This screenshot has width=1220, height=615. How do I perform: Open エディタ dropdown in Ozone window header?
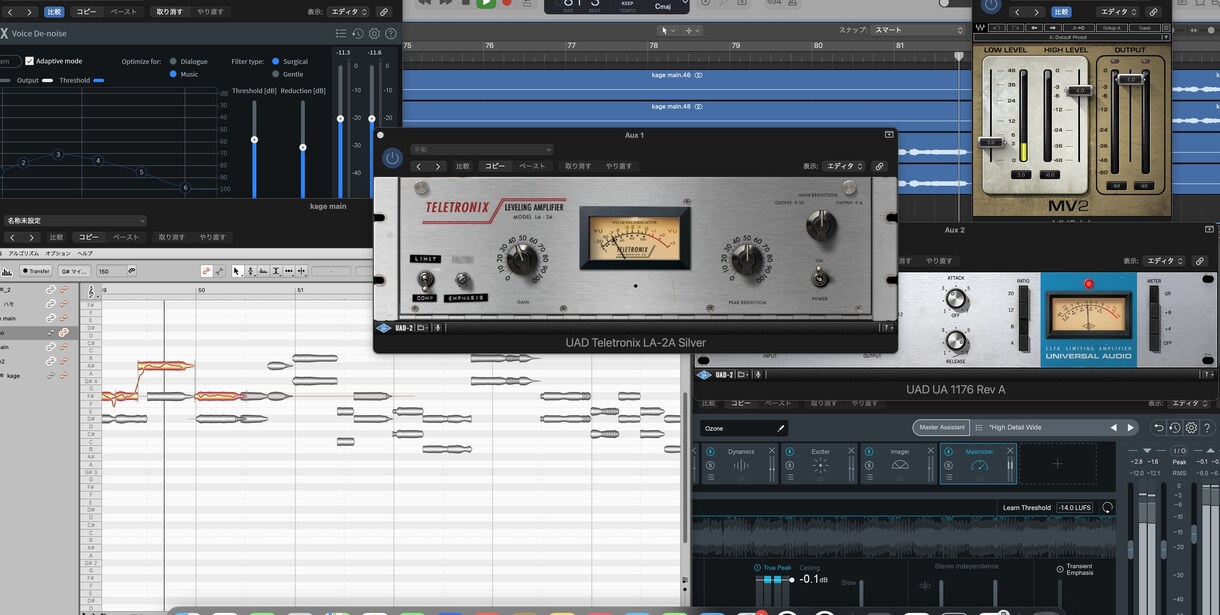1190,403
